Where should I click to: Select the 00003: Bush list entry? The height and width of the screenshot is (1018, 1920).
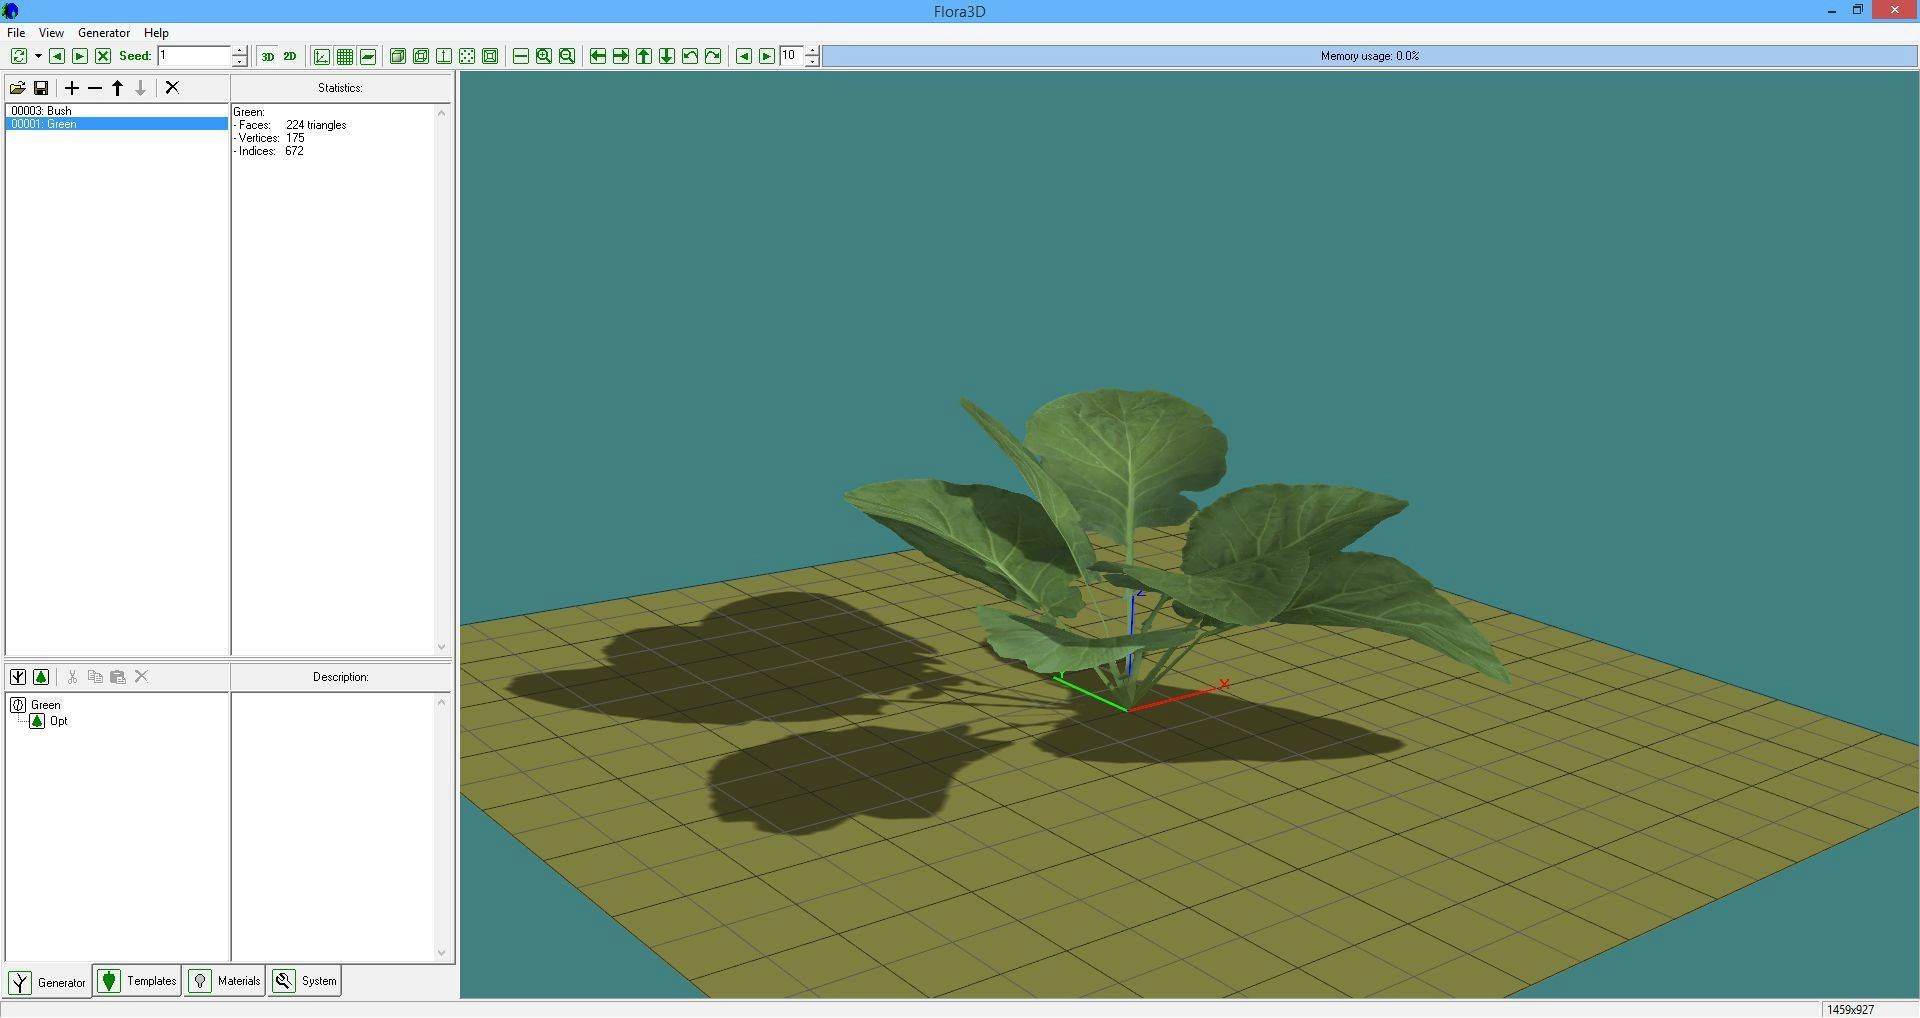tap(117, 111)
